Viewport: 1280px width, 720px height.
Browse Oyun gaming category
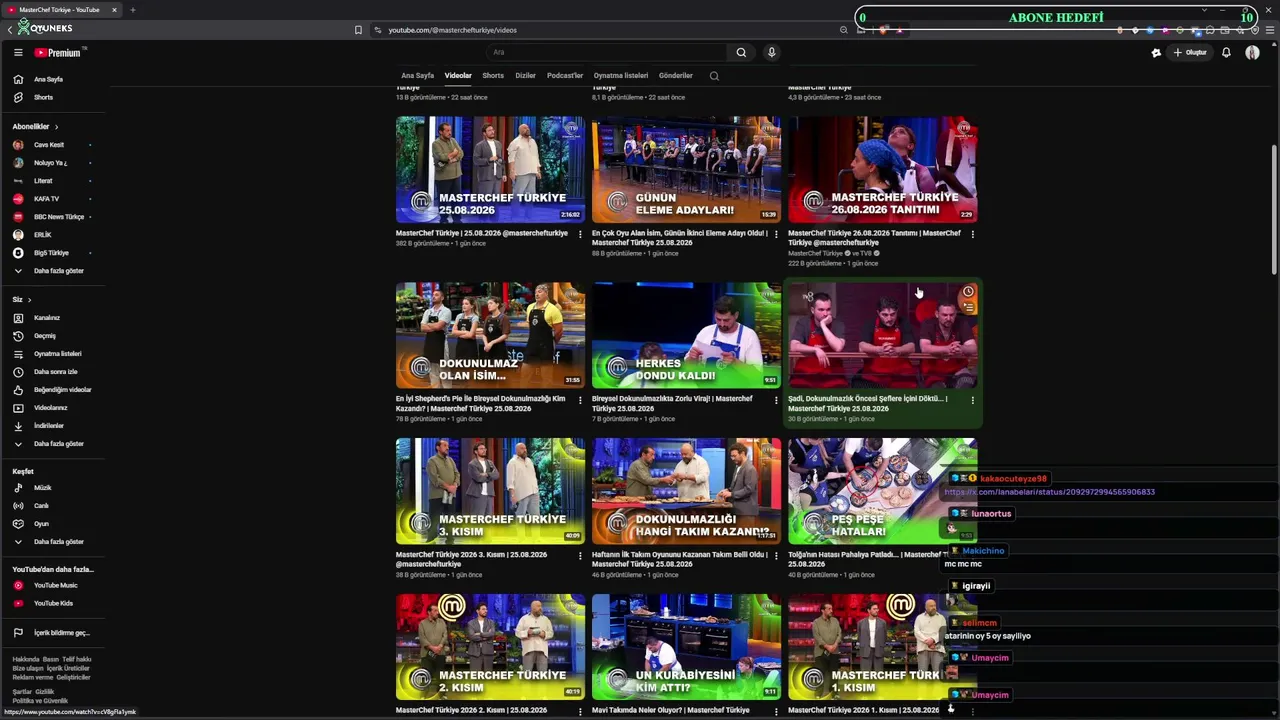55,524
